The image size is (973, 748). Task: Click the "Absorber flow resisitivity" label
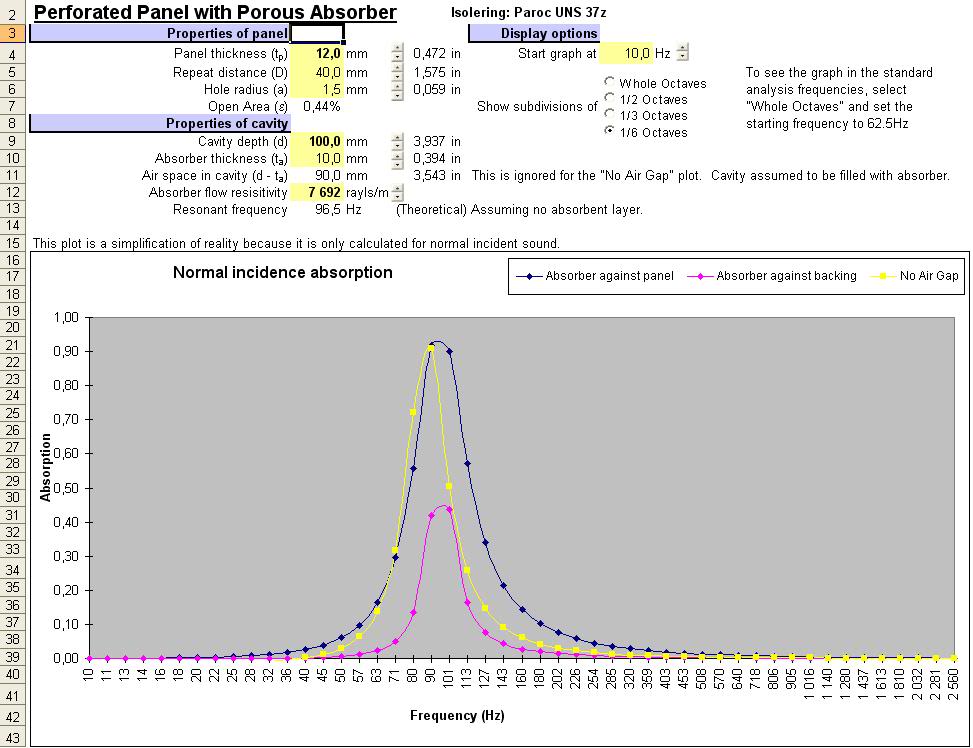coord(218,192)
